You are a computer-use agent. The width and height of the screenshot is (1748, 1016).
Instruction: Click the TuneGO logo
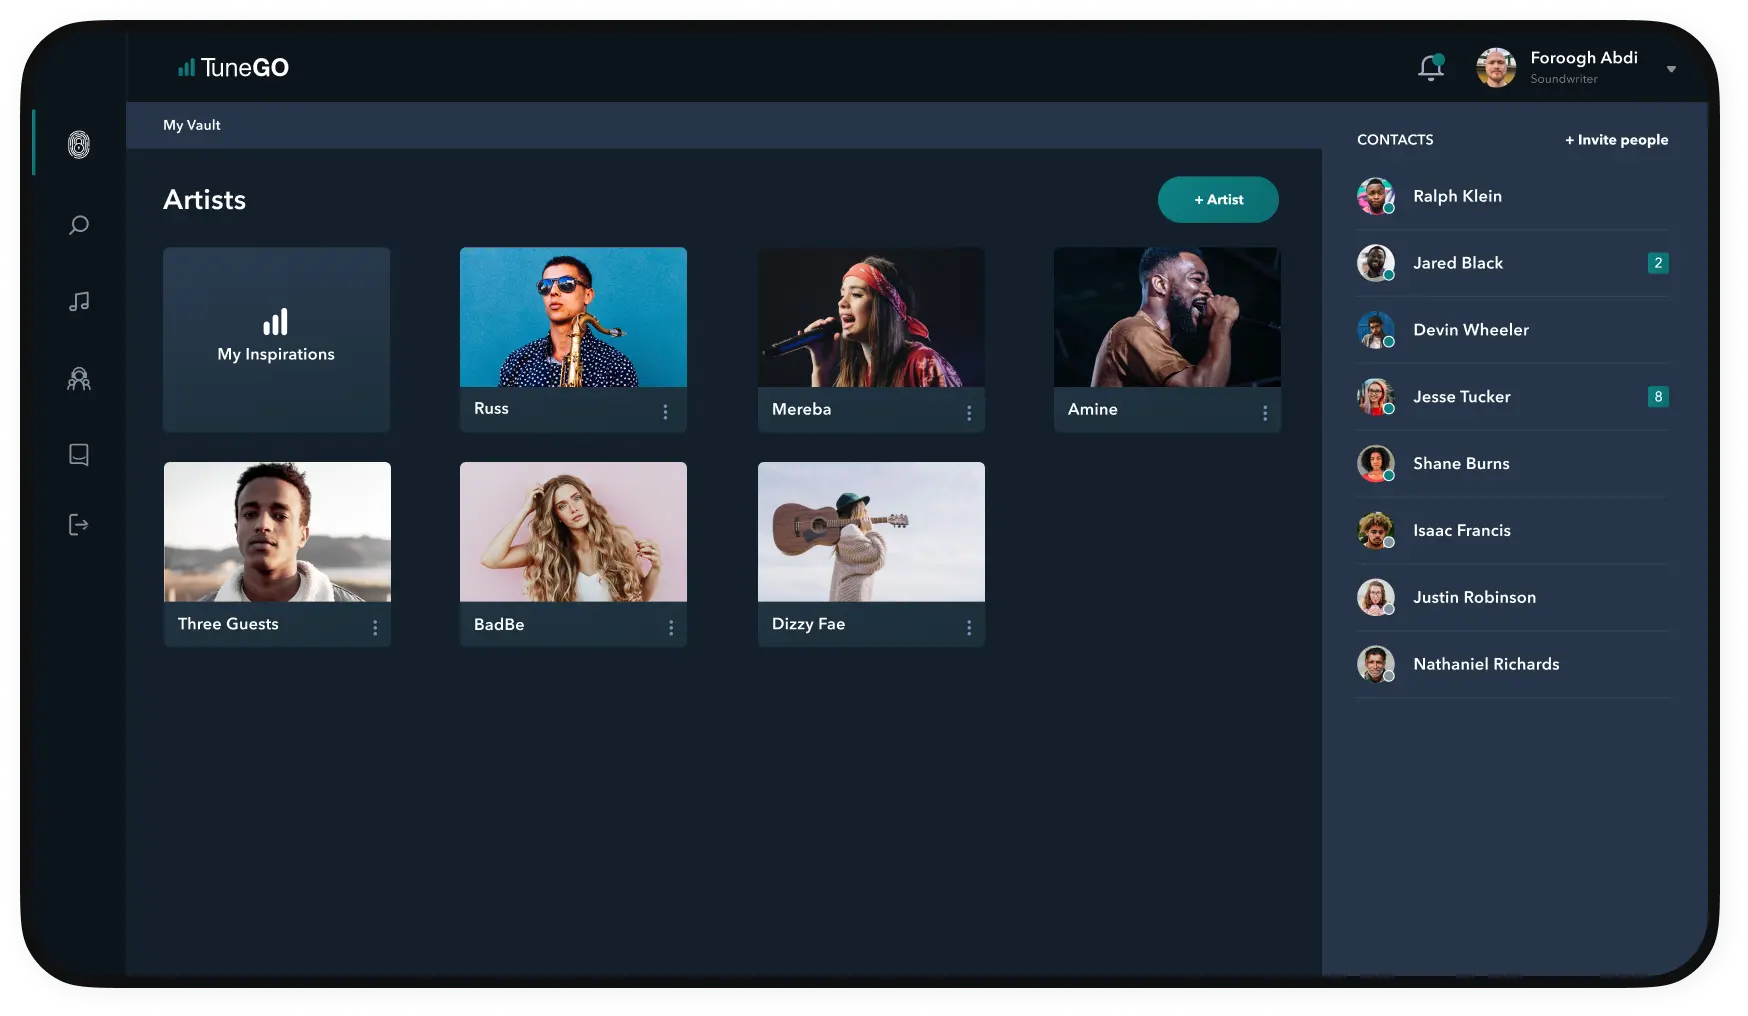pos(233,67)
